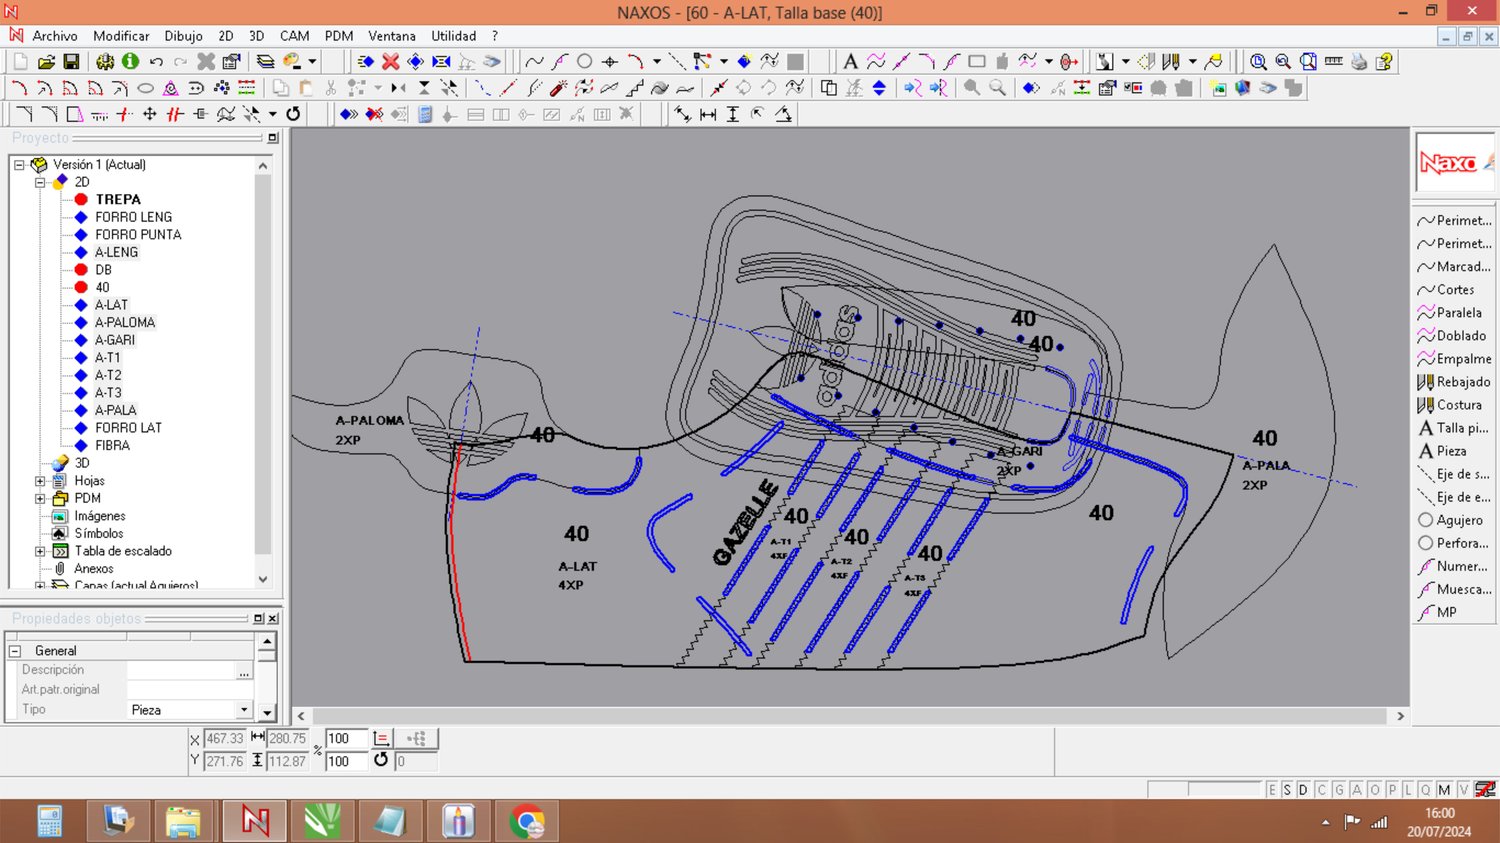Click the print icon in toolbar
Image resolution: width=1500 pixels, height=843 pixels.
point(1359,62)
